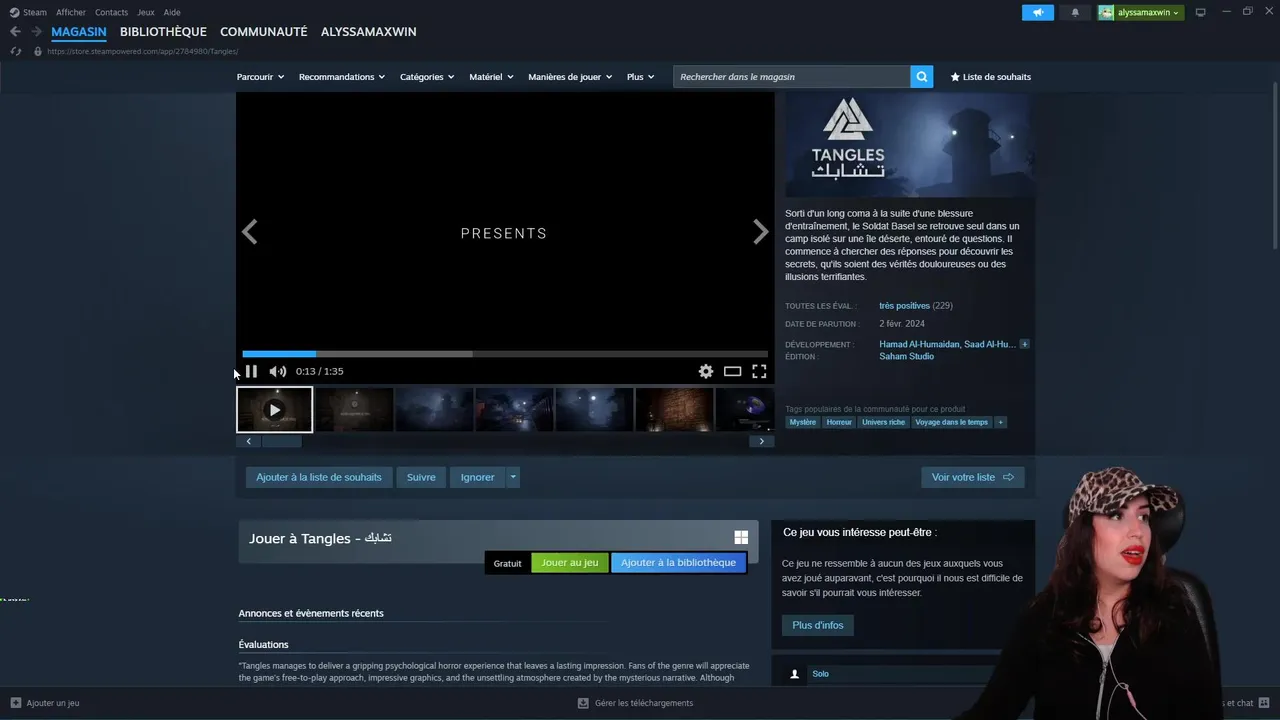Open Gérer les téléchargements

point(635,703)
